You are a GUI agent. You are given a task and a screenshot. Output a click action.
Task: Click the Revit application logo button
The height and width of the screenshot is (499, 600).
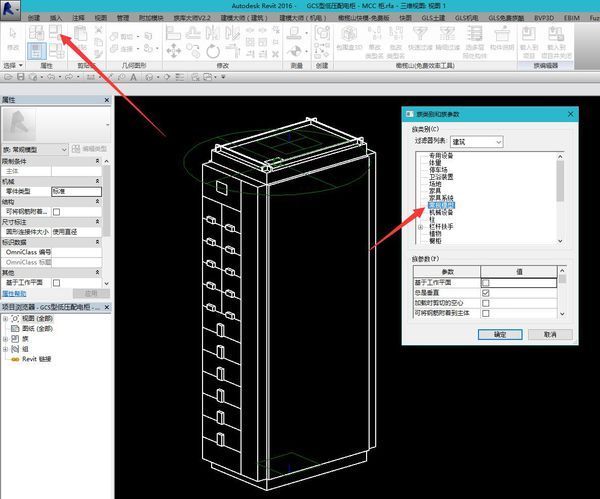coord(9,7)
